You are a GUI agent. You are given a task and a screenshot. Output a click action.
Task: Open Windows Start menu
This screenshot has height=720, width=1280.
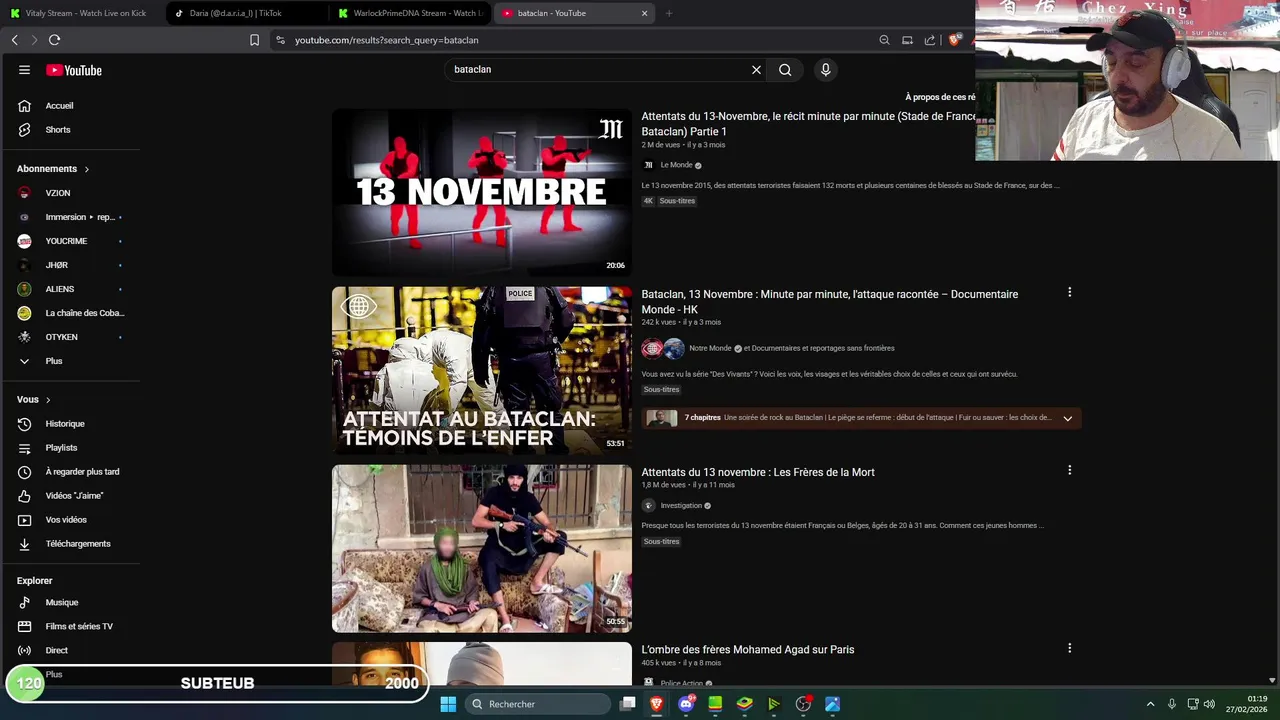448,704
